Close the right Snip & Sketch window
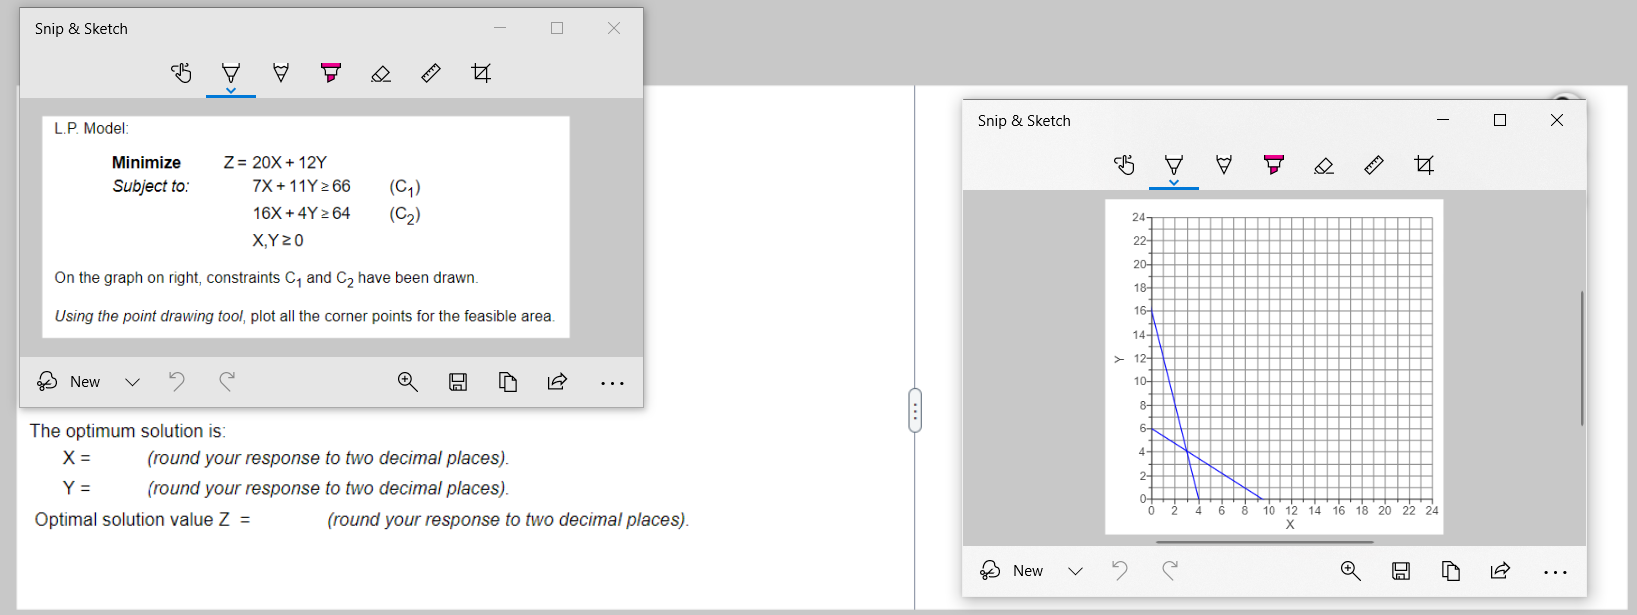Viewport: 1637px width, 615px height. point(1557,120)
